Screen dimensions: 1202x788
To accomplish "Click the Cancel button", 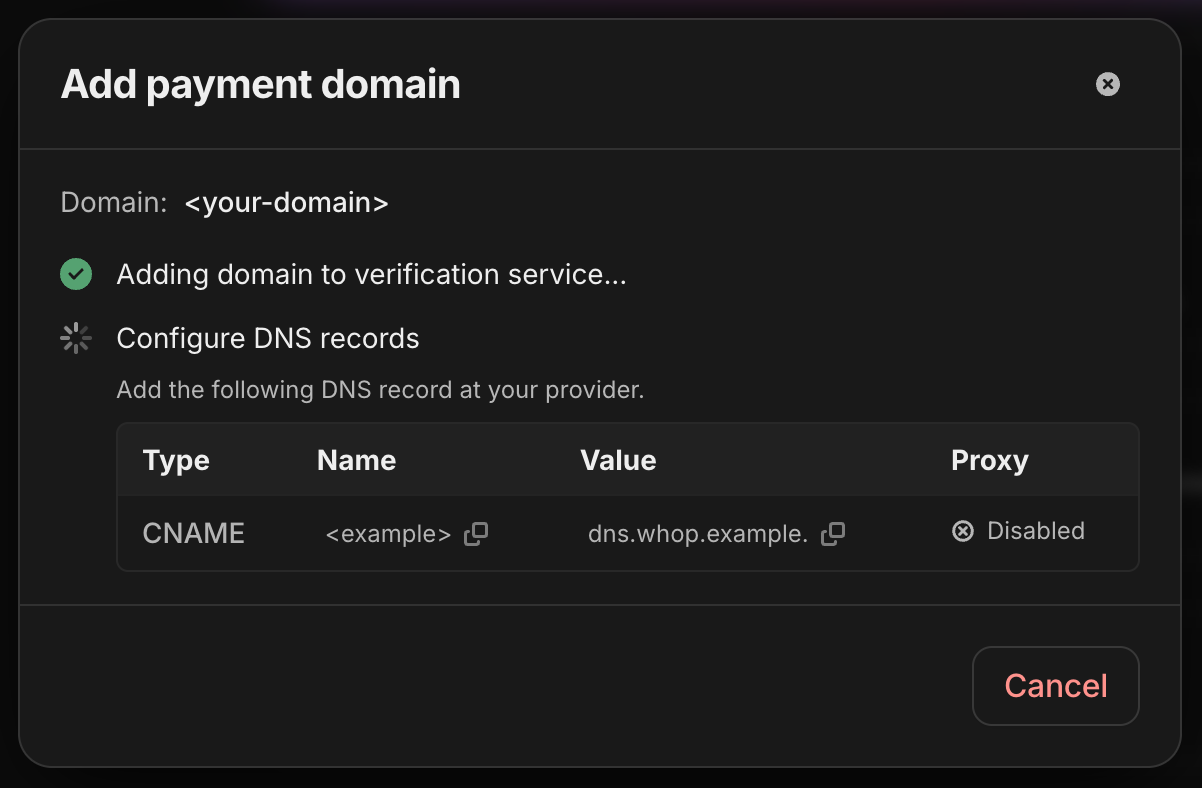I will click(1055, 686).
